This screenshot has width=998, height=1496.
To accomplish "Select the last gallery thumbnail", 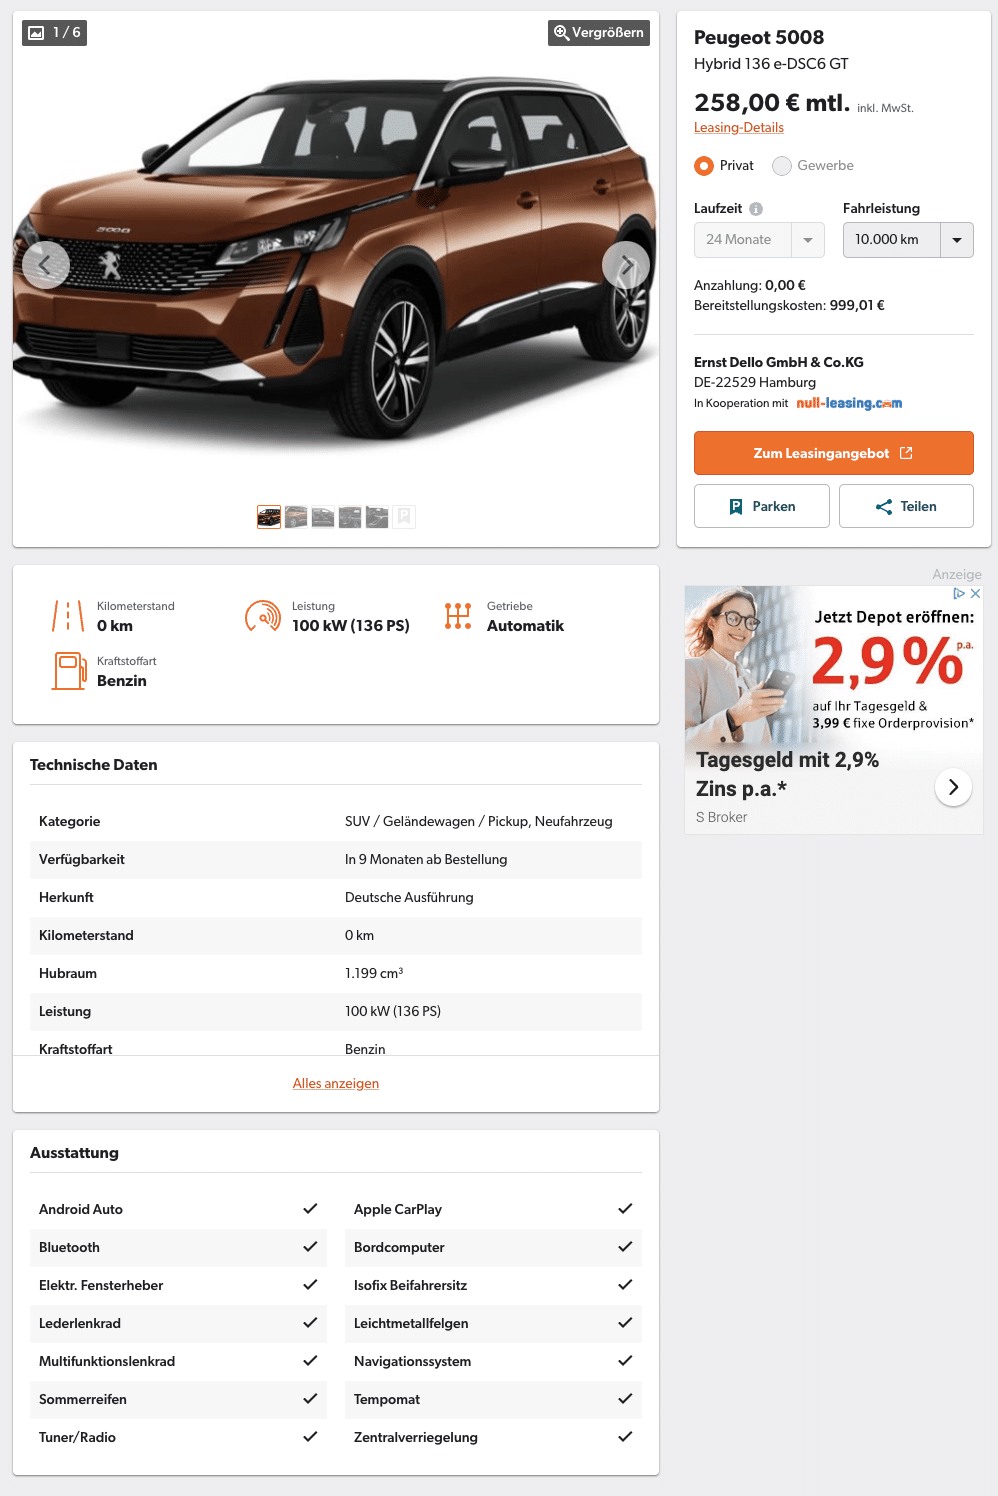I will [404, 517].
